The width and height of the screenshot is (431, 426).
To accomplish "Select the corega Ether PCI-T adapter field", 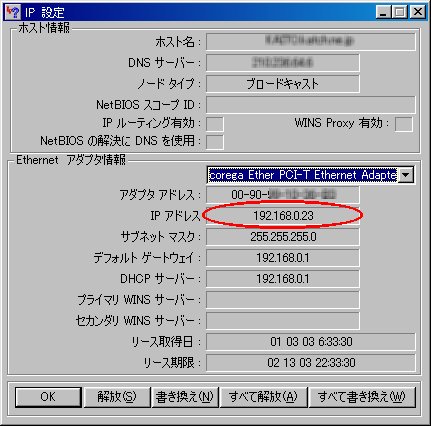I will point(303,175).
